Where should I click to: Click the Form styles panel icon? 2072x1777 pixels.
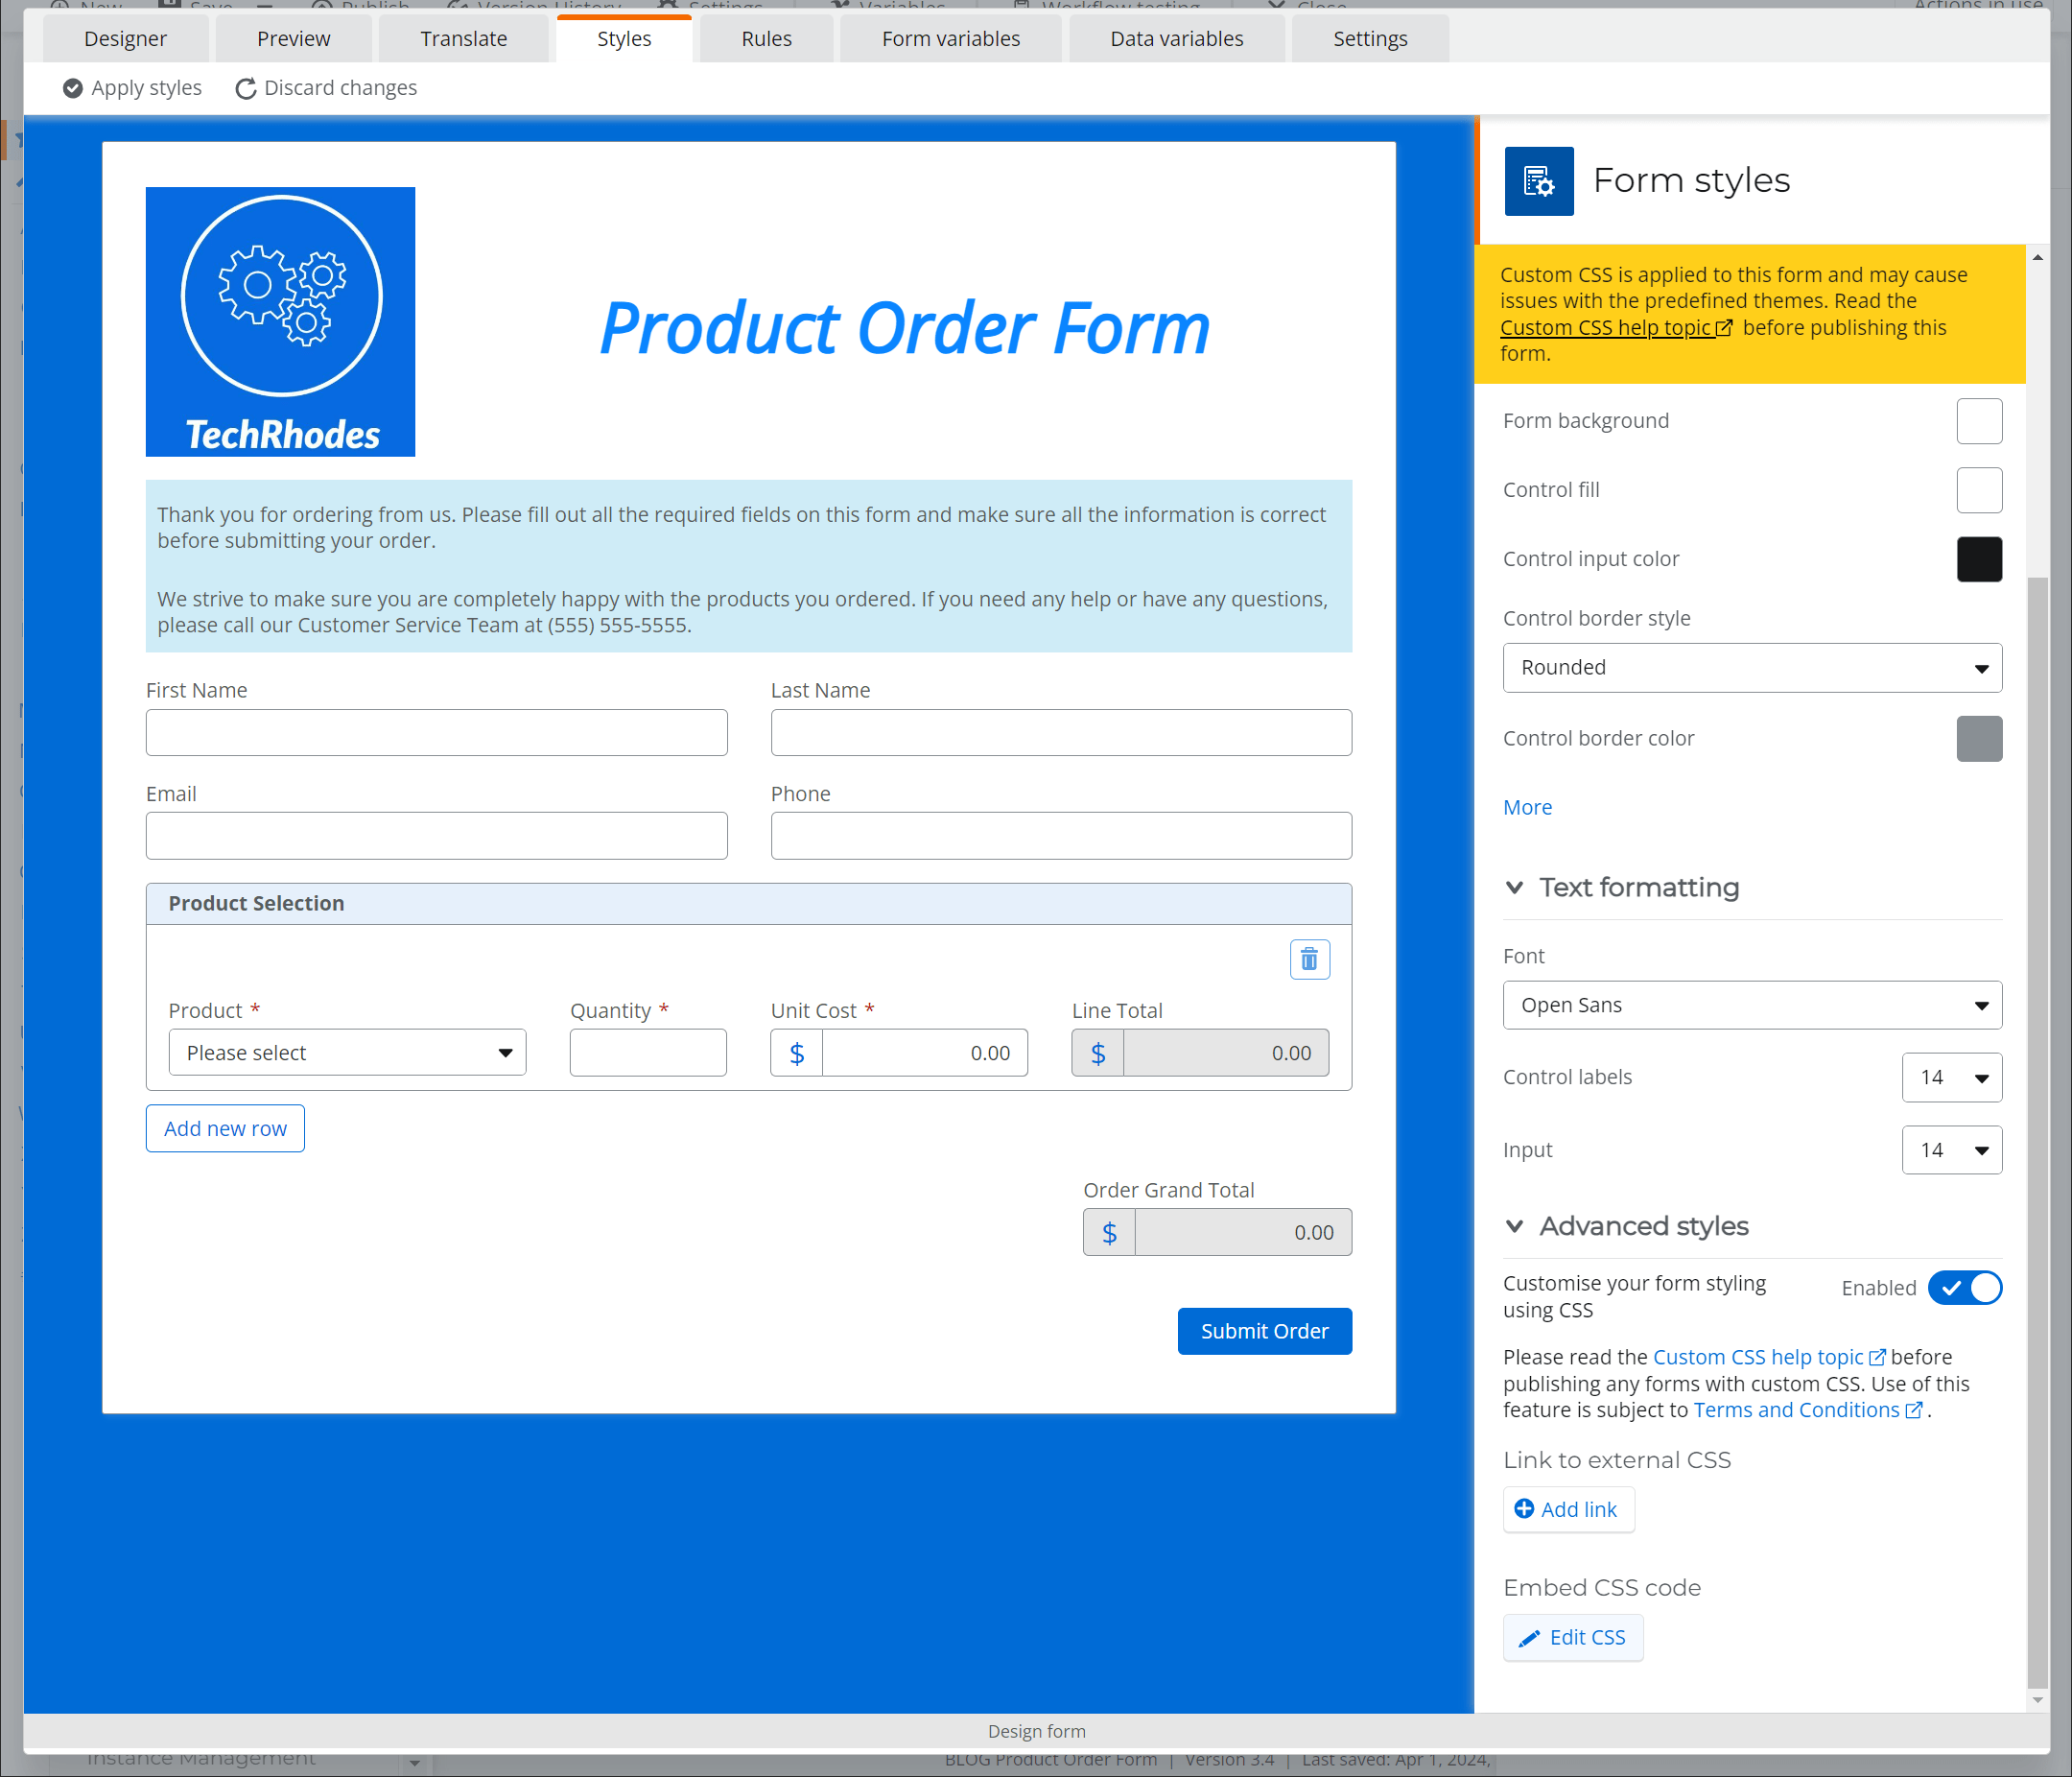pyautogui.click(x=1539, y=181)
